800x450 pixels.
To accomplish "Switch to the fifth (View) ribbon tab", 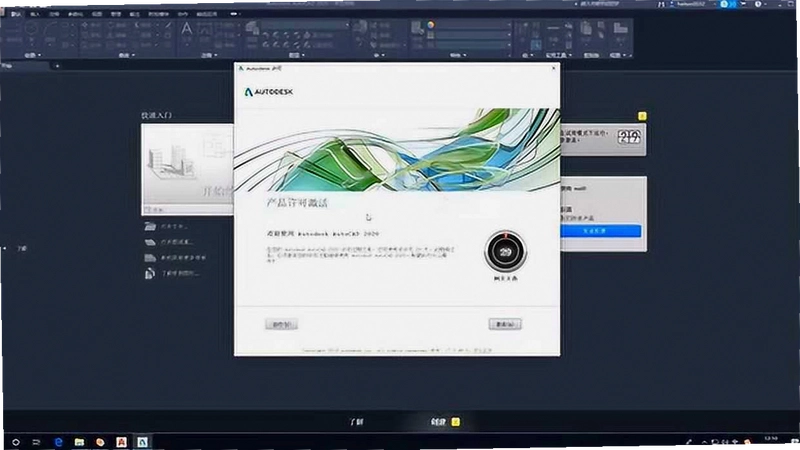I will coord(97,14).
